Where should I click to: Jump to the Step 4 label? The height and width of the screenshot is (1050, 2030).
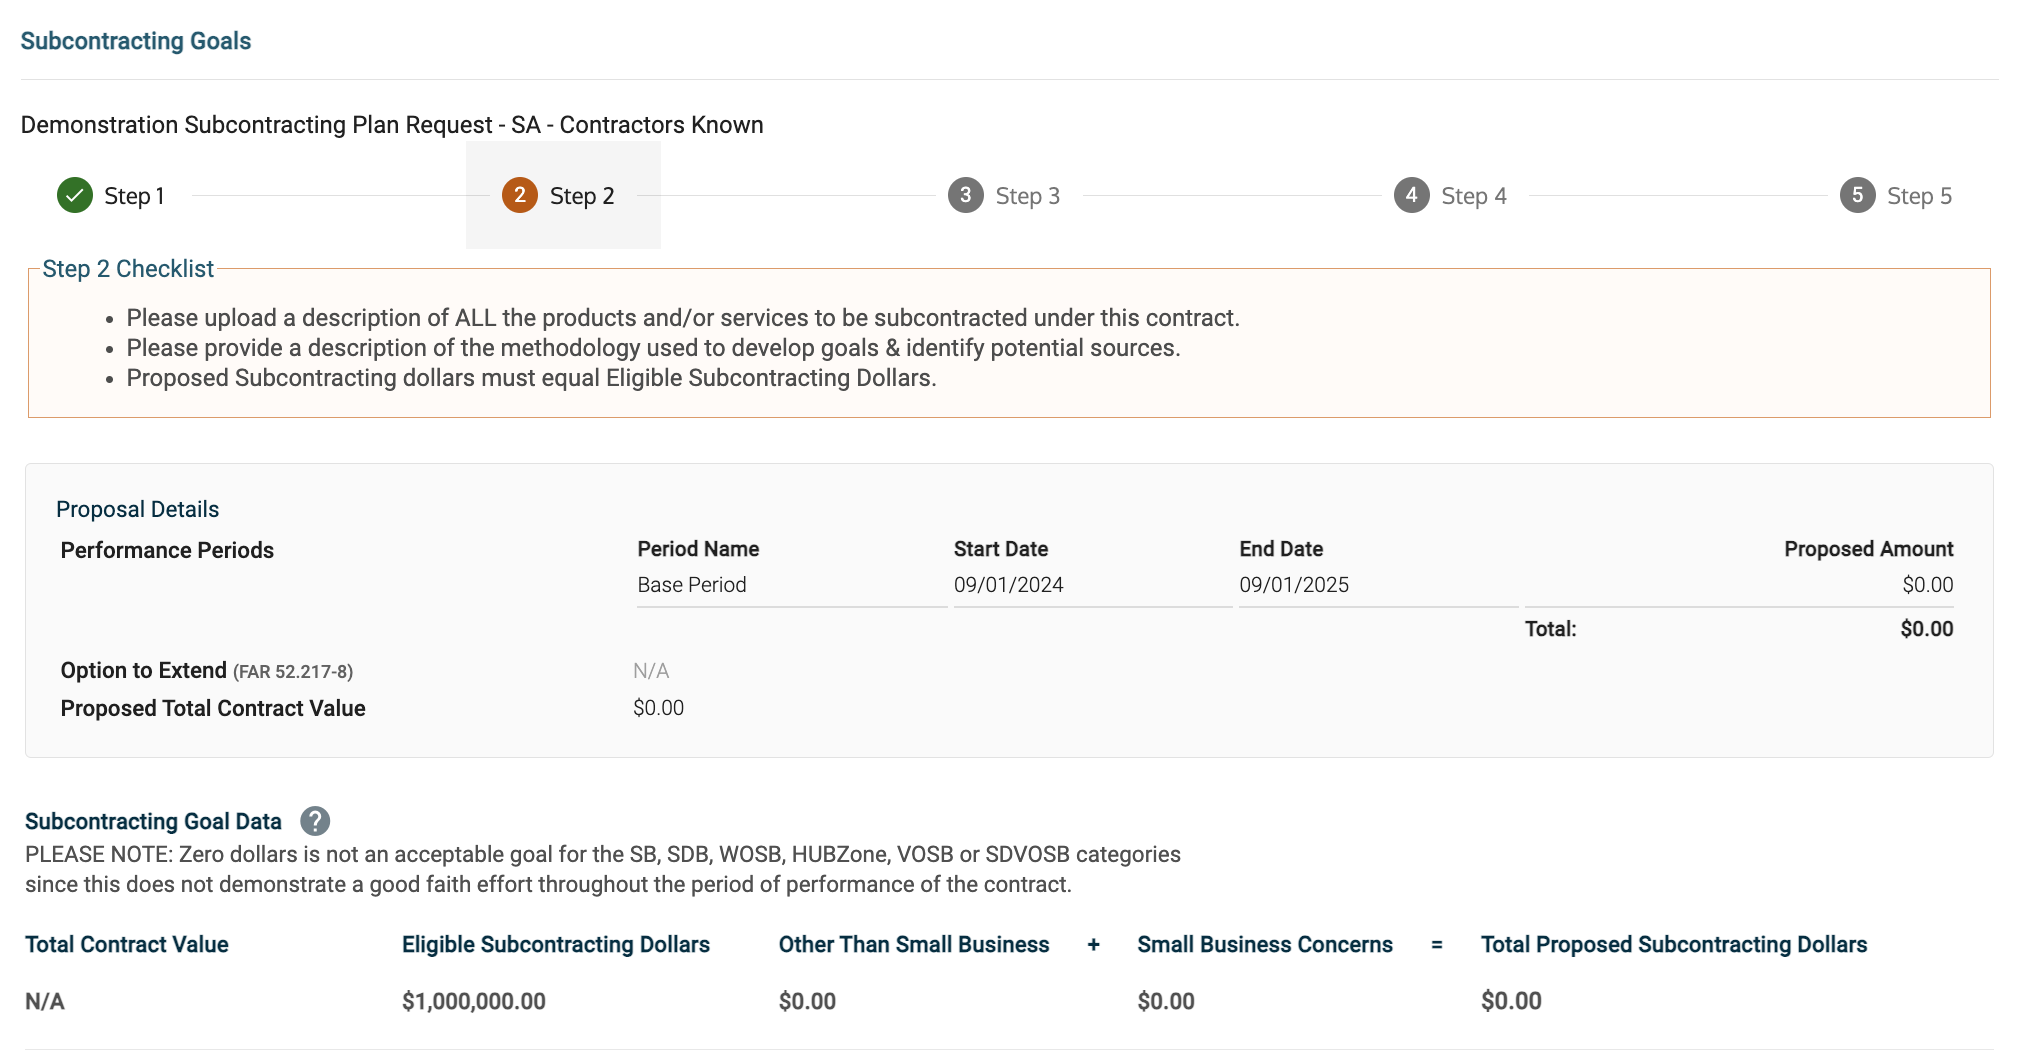1473,196
